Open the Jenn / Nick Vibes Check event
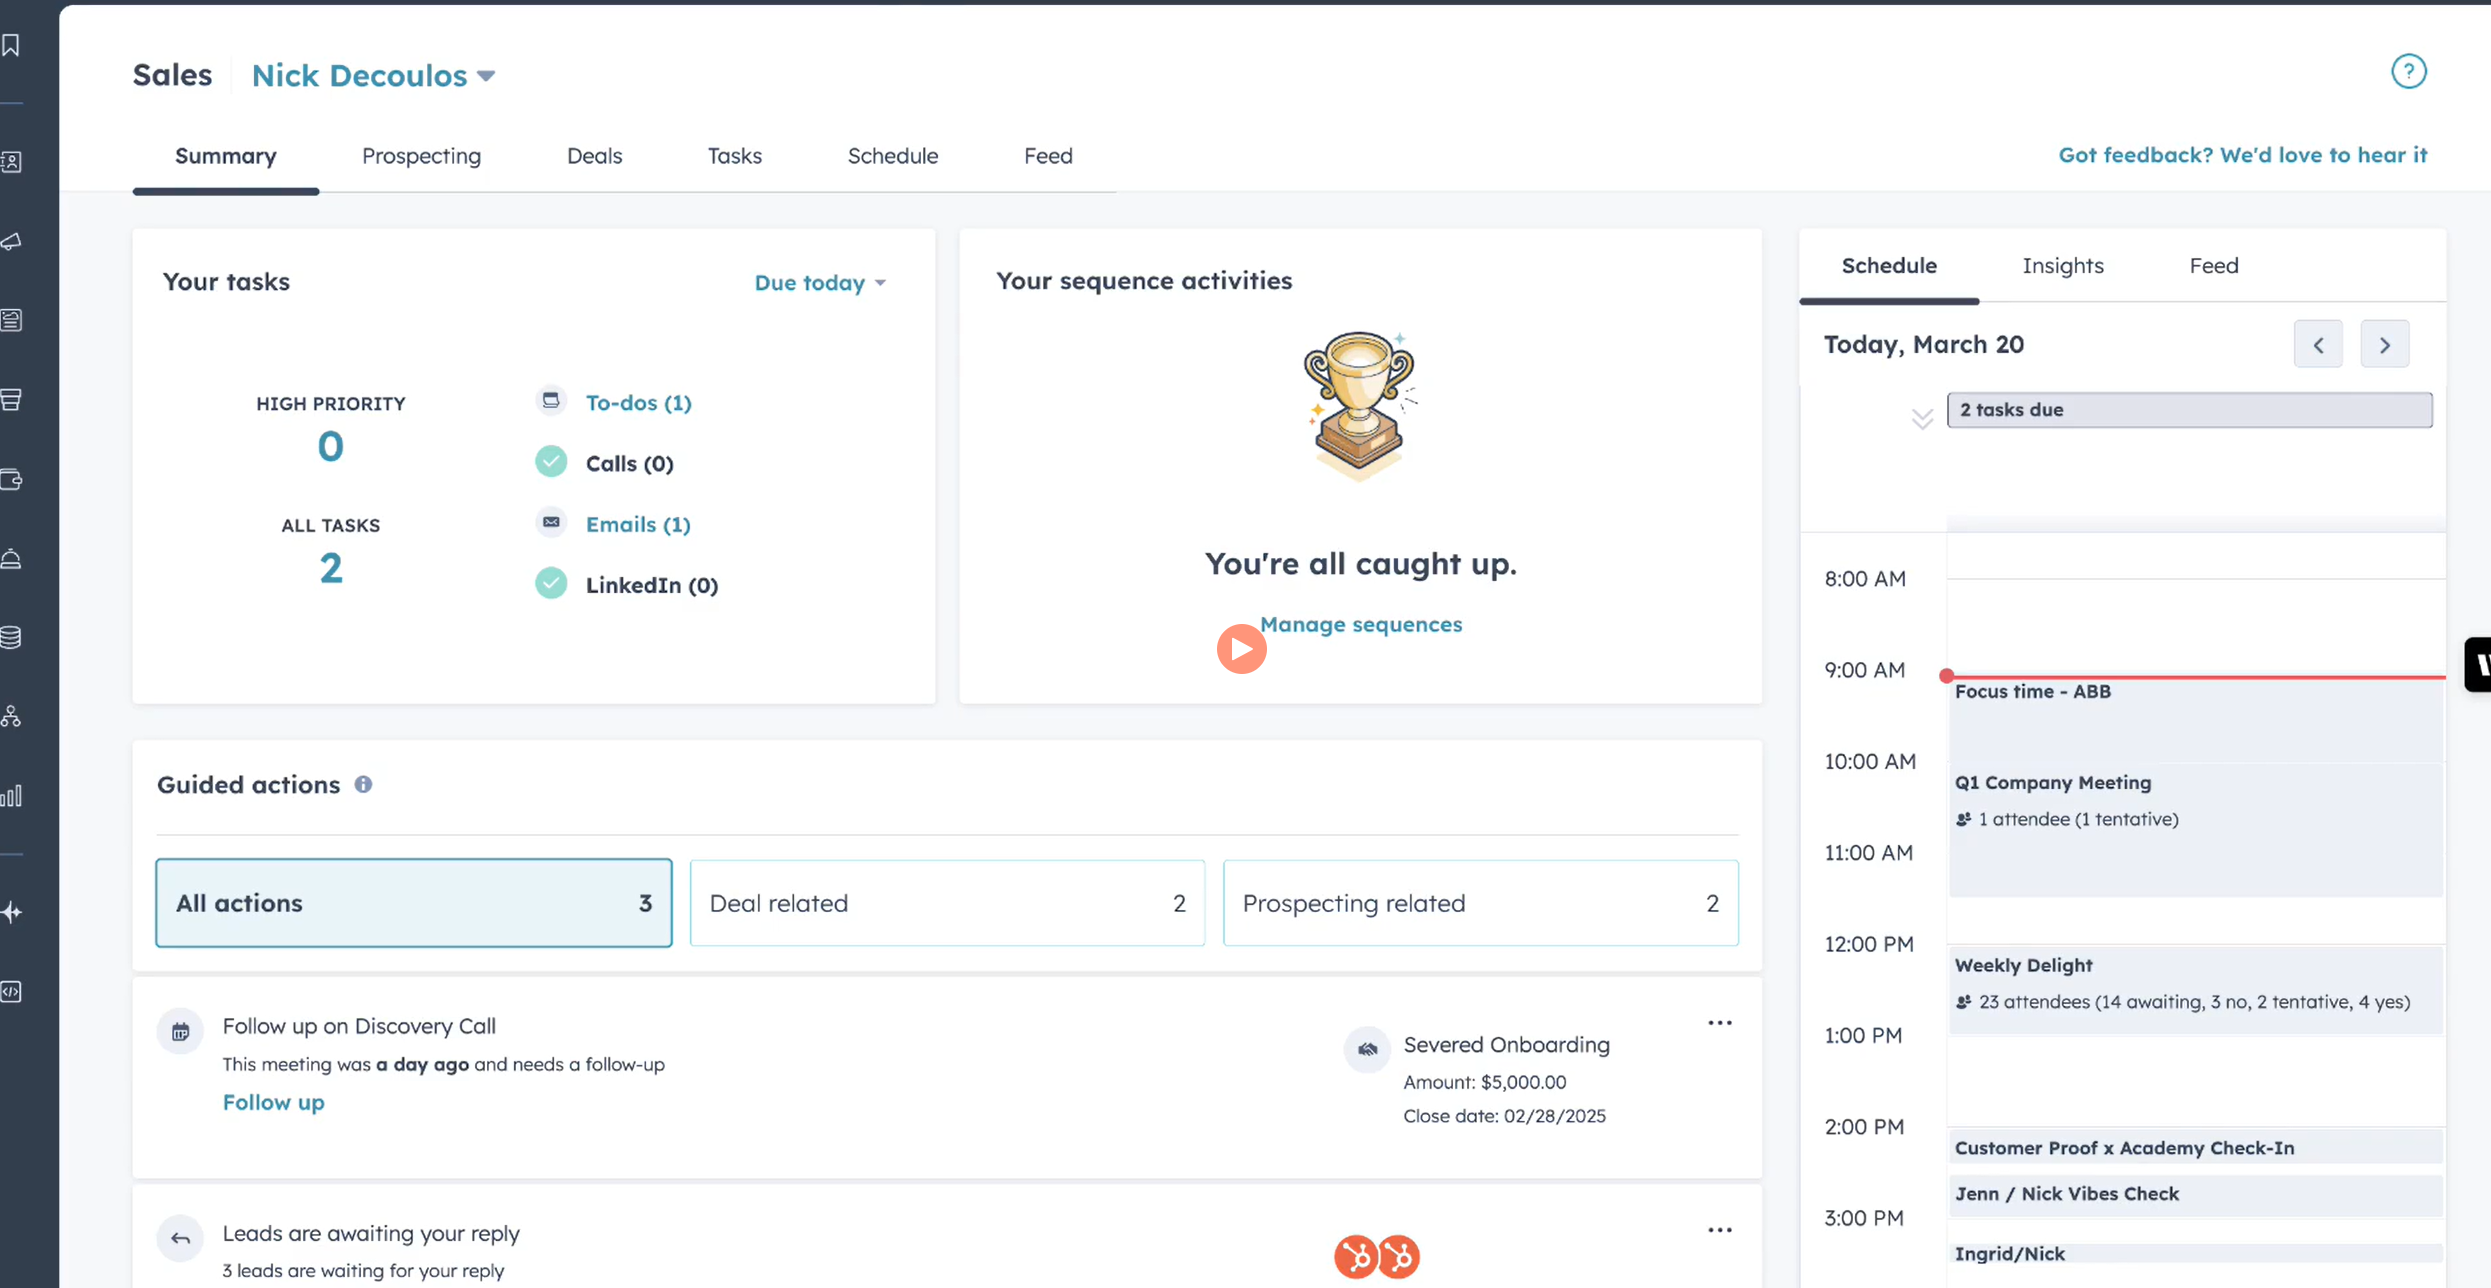This screenshot has width=2491, height=1288. click(2196, 1194)
